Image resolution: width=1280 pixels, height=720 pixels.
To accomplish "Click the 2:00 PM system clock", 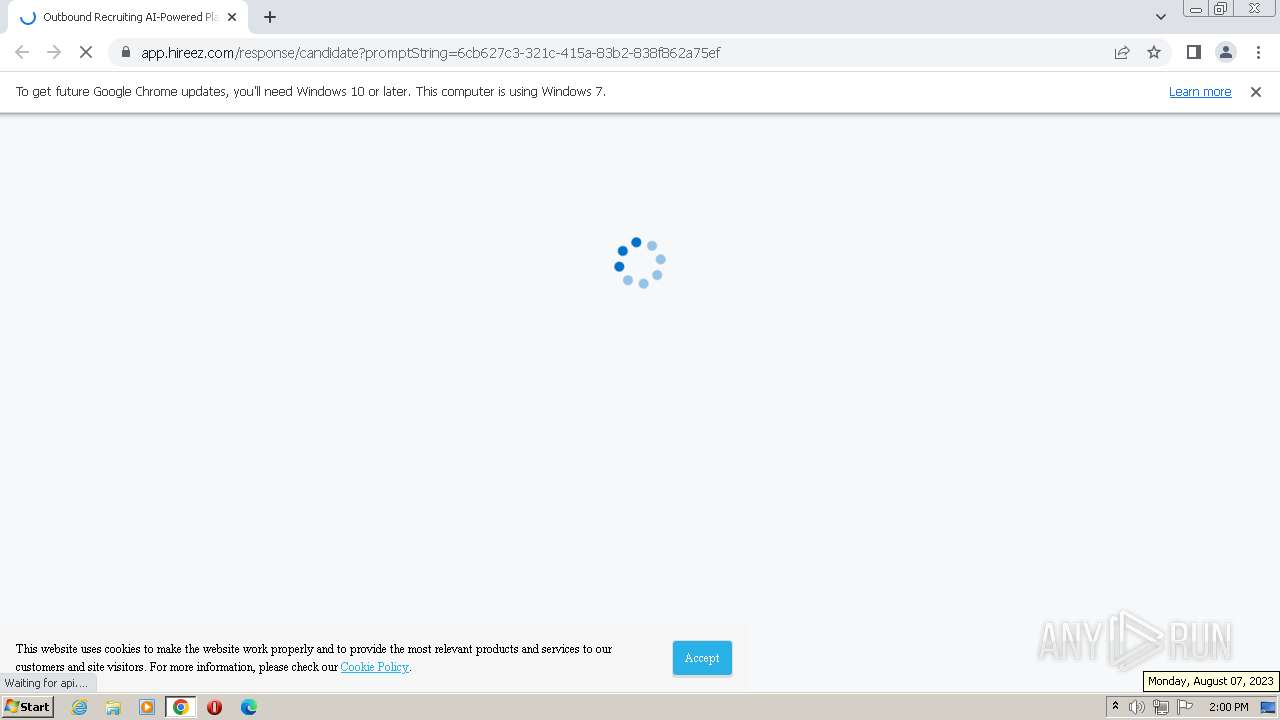I will [x=1228, y=707].
